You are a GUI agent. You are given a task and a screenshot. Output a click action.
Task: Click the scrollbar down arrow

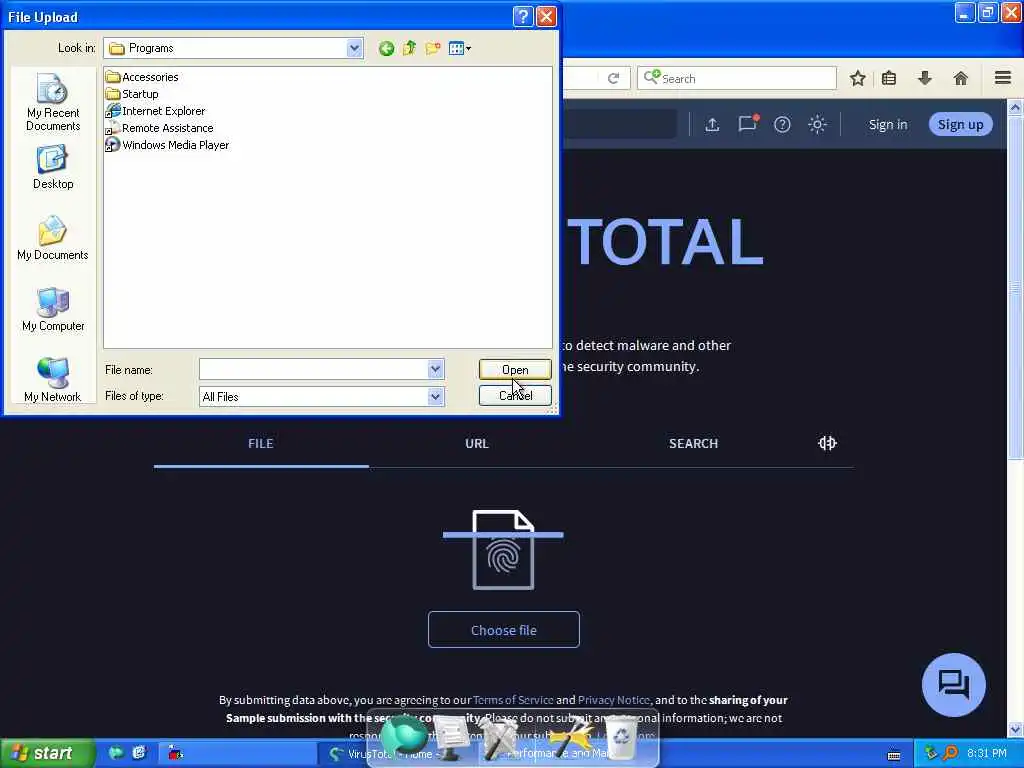(x=1016, y=729)
